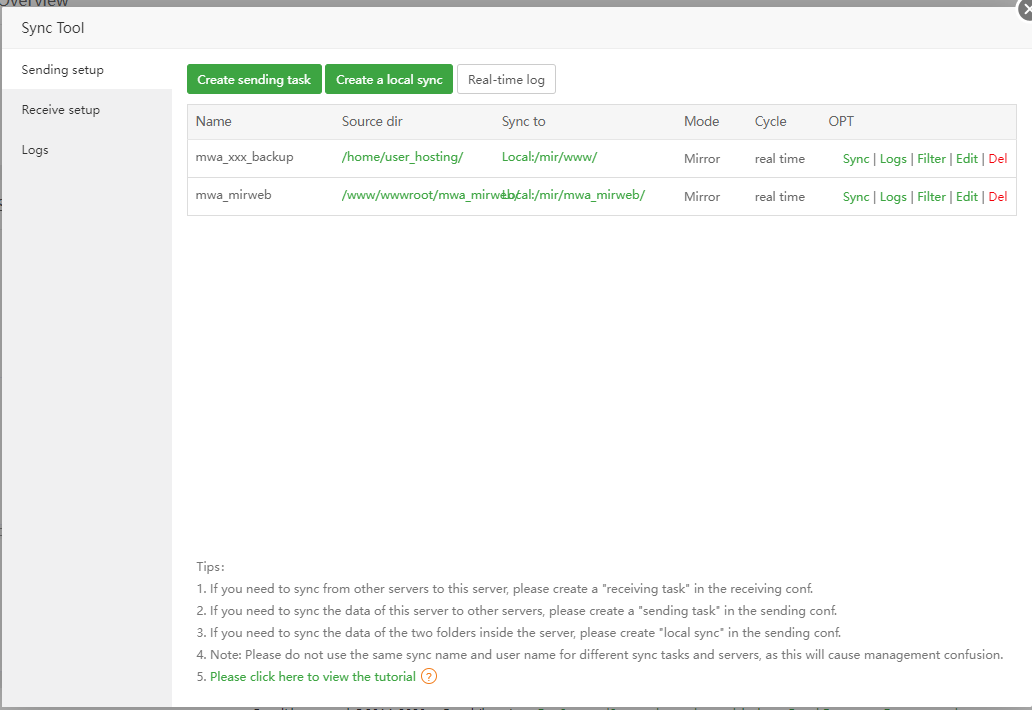Screen dimensions: 1032x710
Task: View Logs for the mwa_mirweb task
Action: point(893,196)
